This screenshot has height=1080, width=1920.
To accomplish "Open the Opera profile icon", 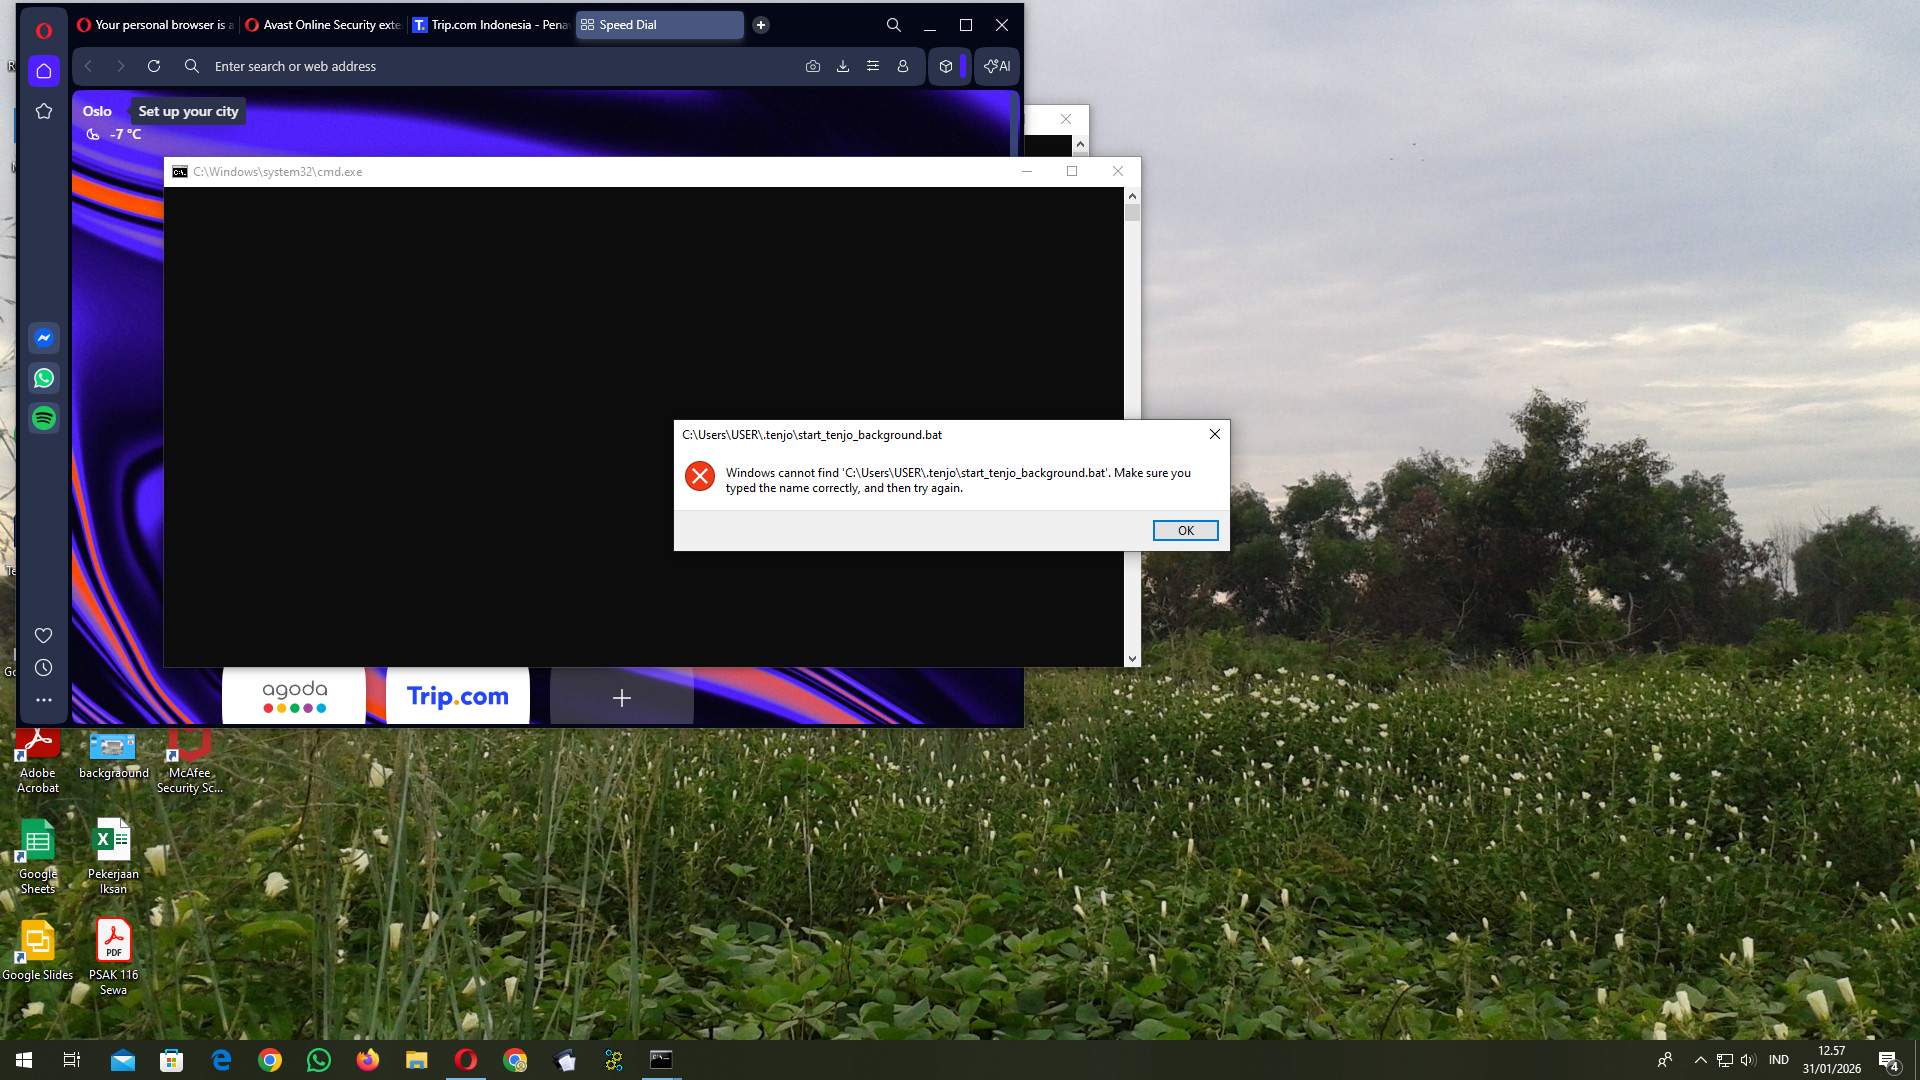I will [903, 66].
